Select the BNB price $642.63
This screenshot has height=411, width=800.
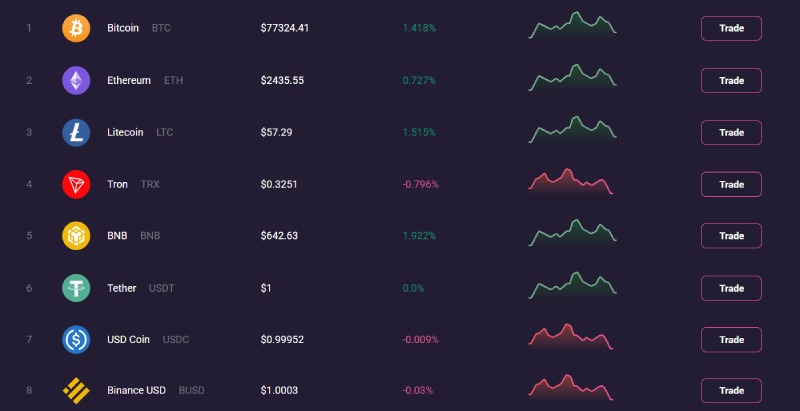tap(279, 236)
